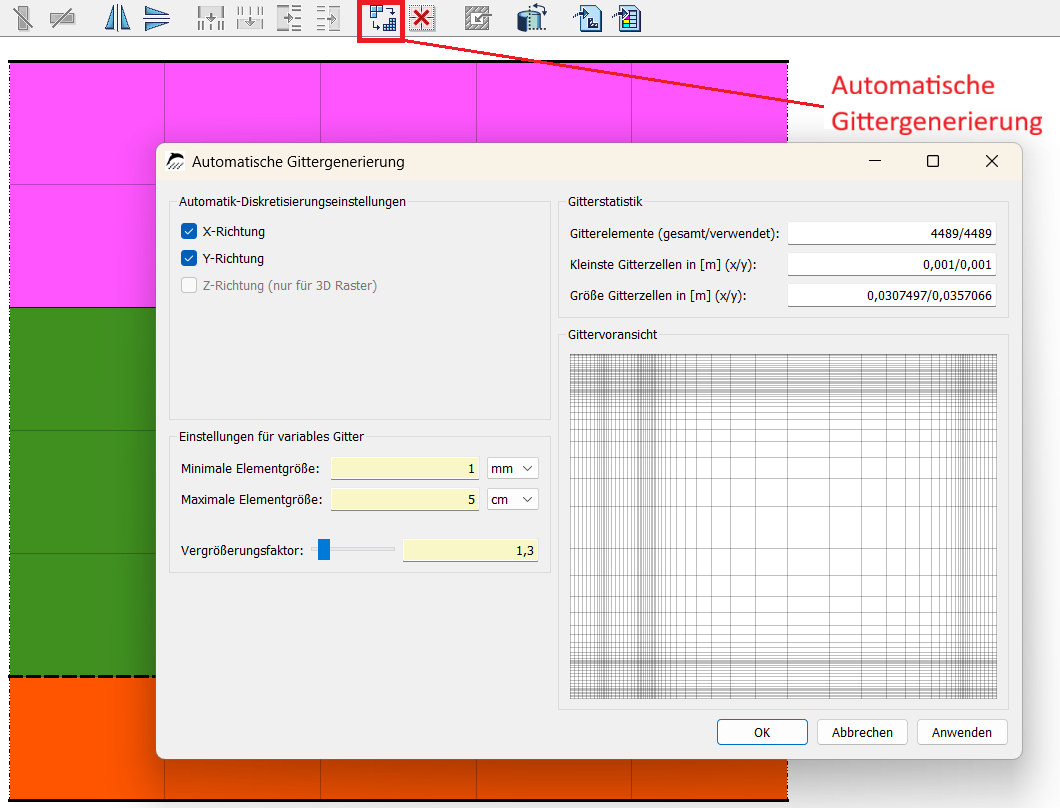Mirror the construction about the horizontal axis

click(157, 18)
